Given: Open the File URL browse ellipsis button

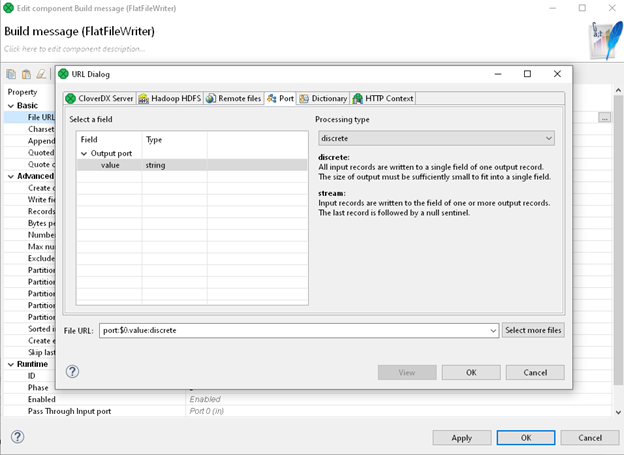Looking at the screenshot, I should 604,117.
